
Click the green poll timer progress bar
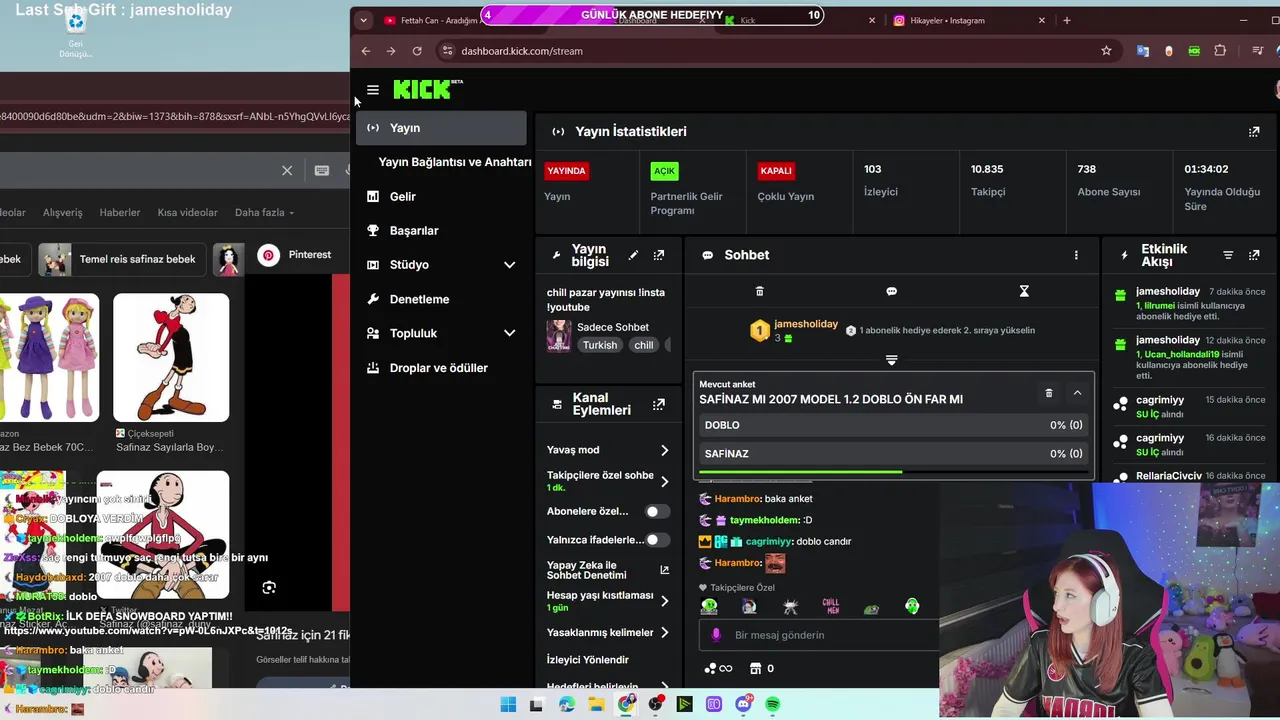pyautogui.click(x=799, y=472)
